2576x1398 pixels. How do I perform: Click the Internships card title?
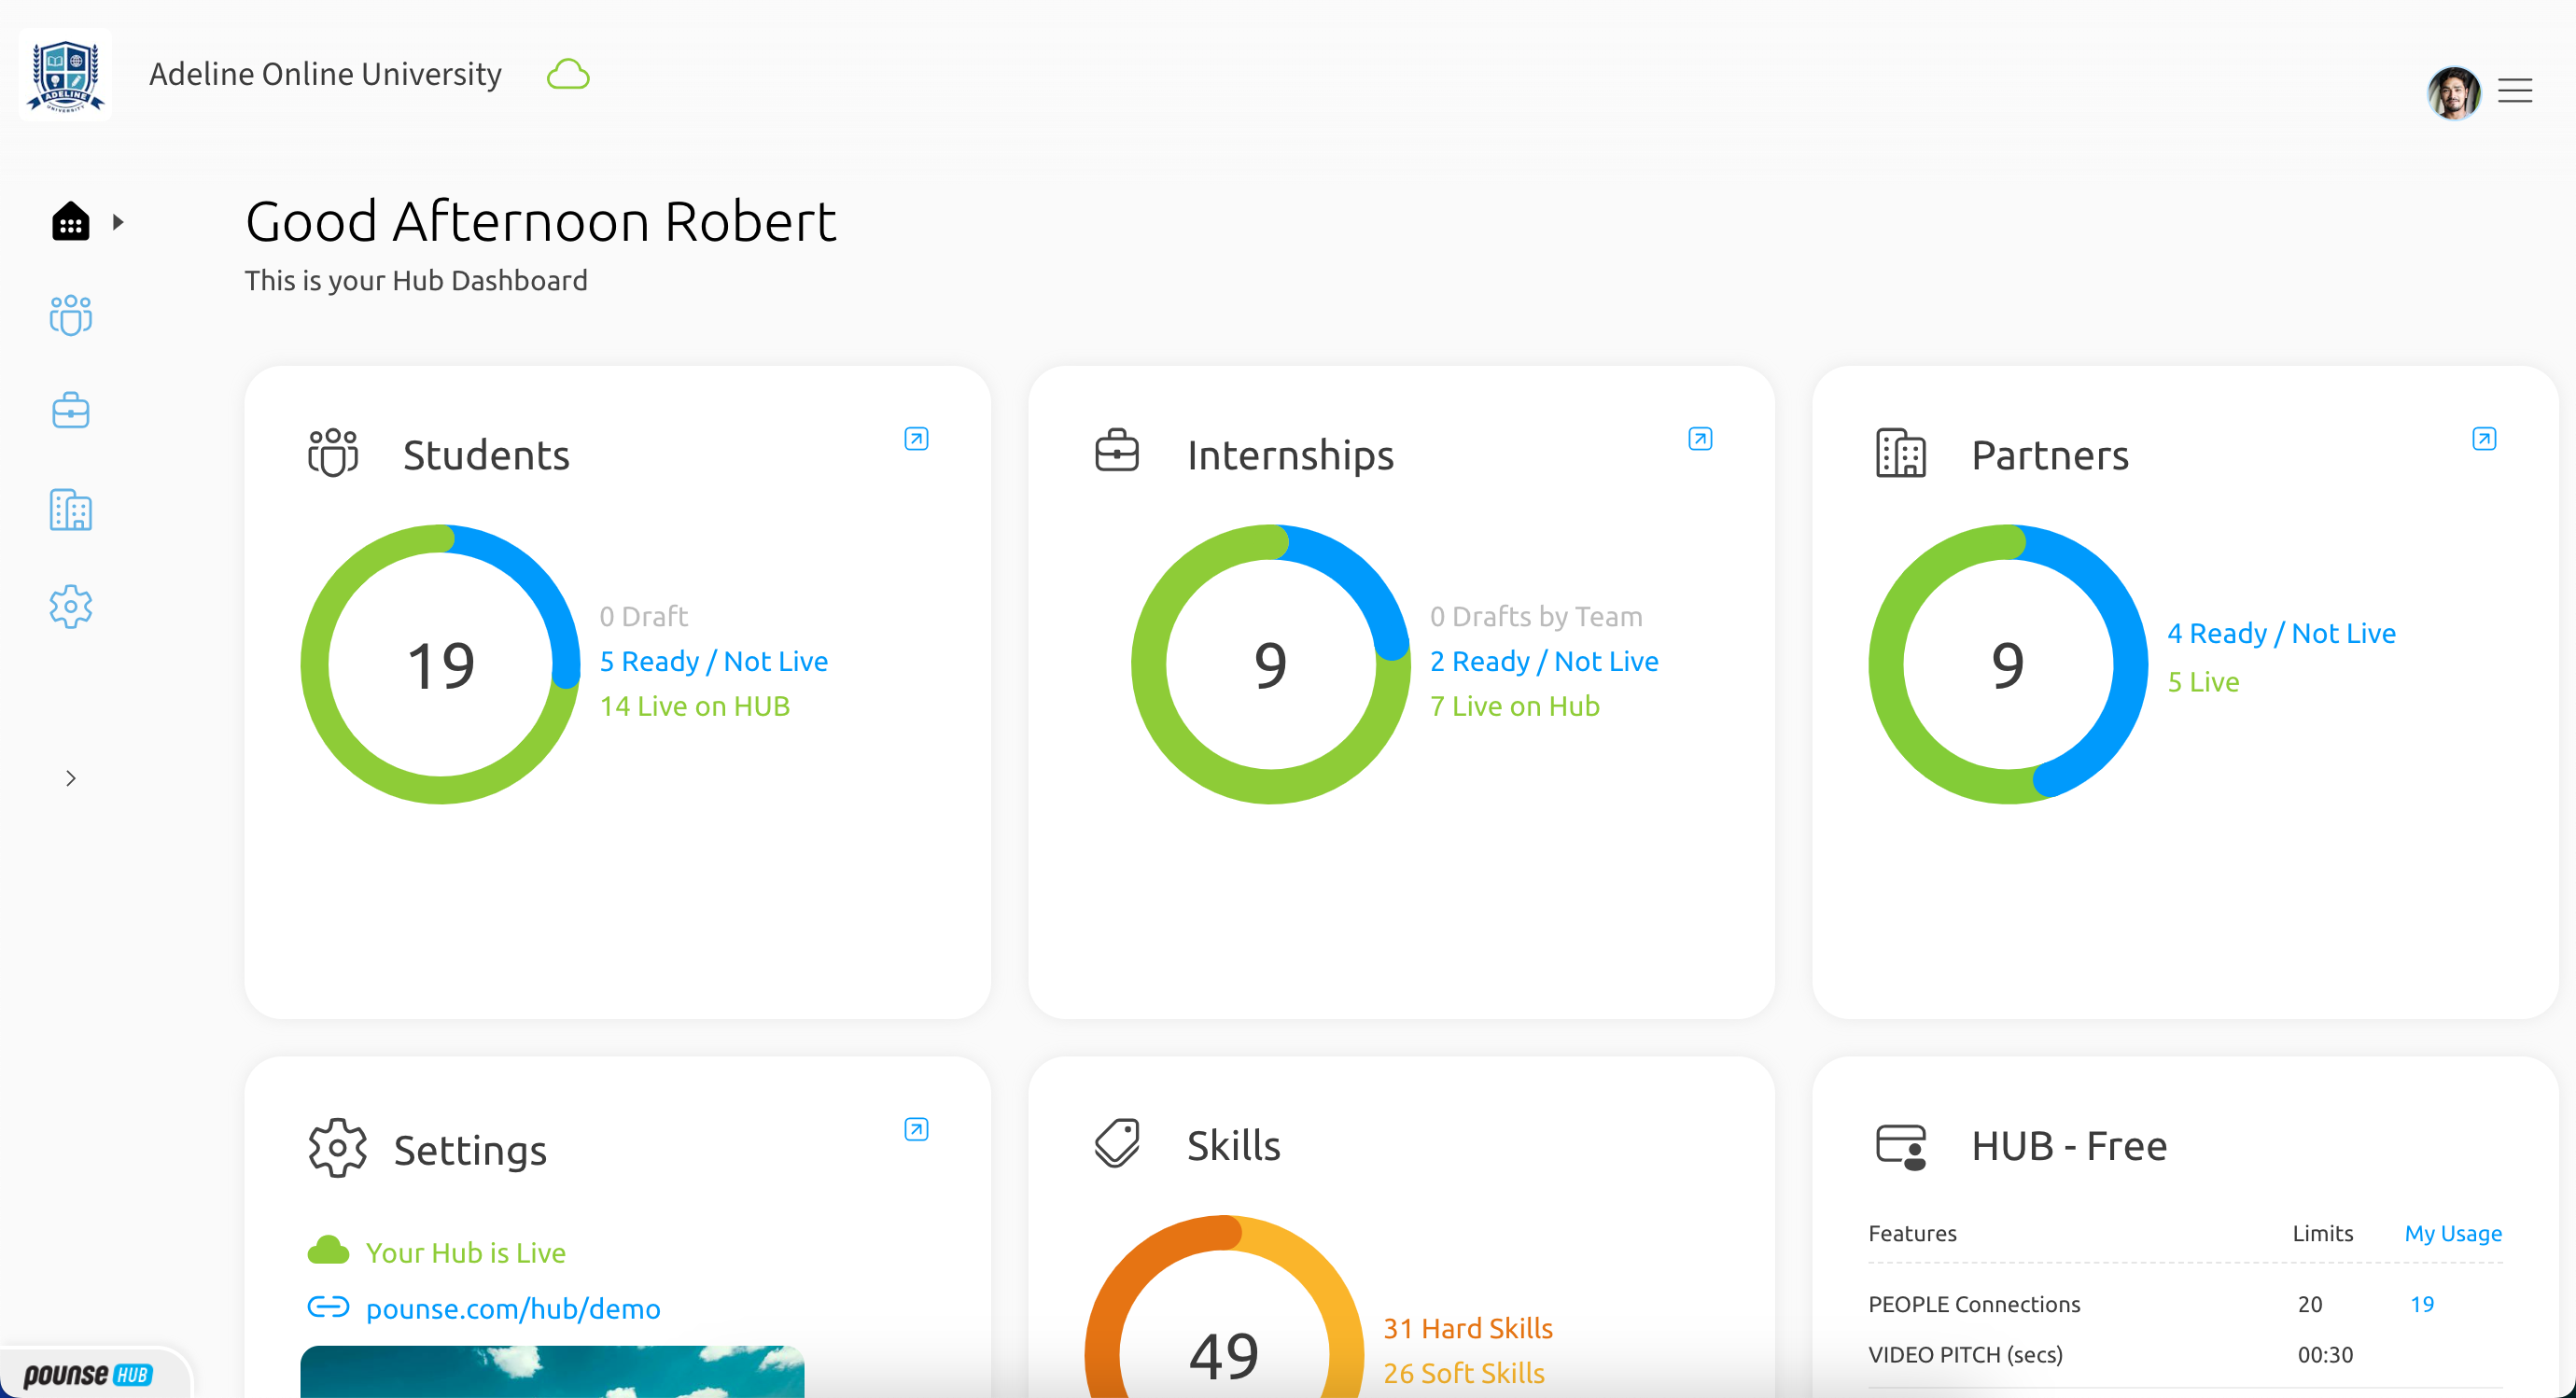tap(1290, 455)
